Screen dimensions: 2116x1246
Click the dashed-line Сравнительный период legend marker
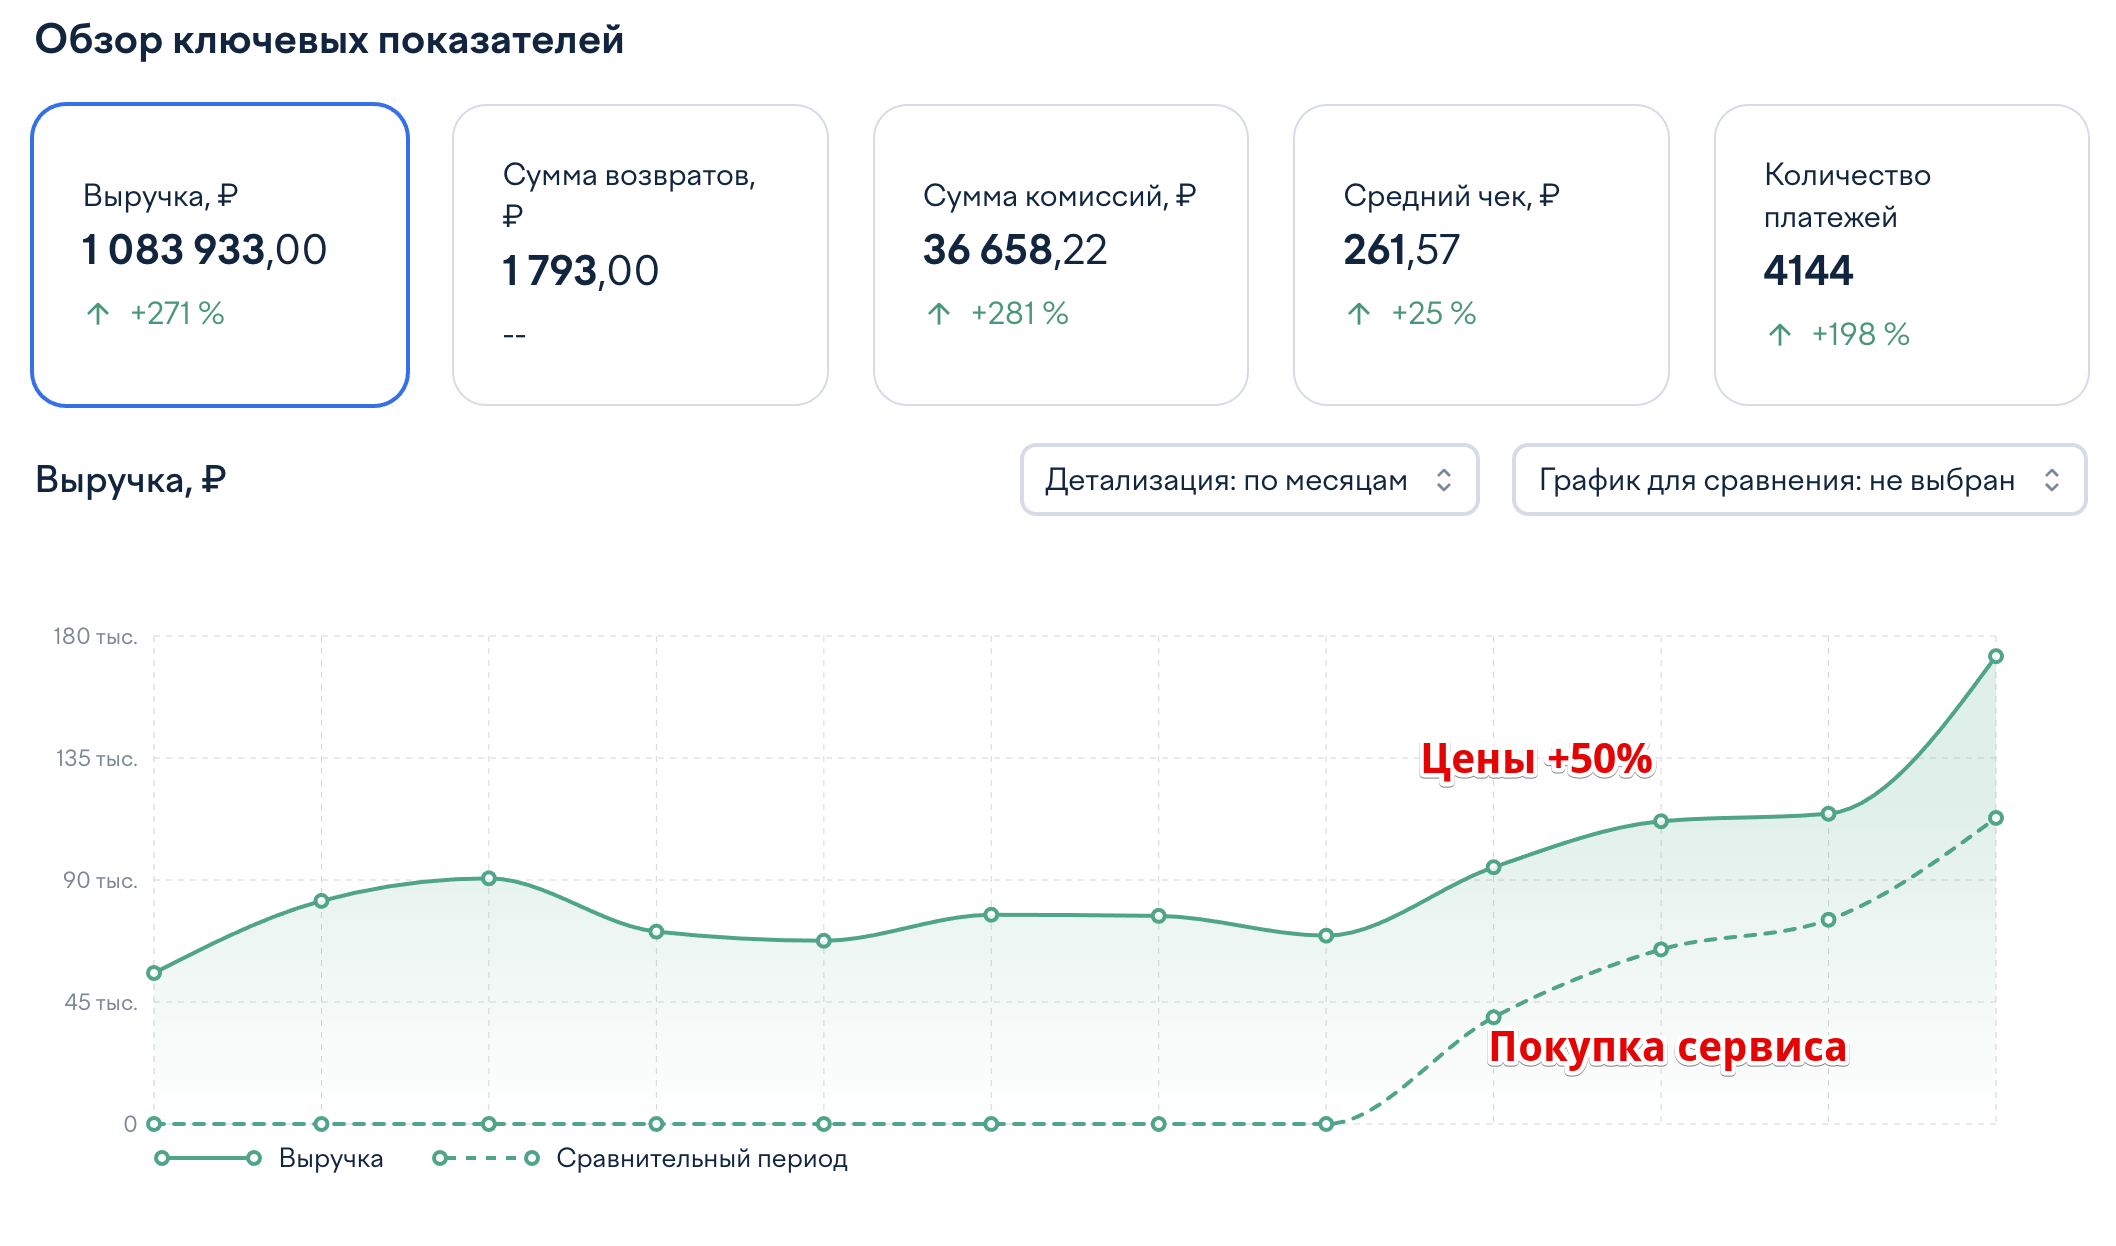click(486, 1158)
